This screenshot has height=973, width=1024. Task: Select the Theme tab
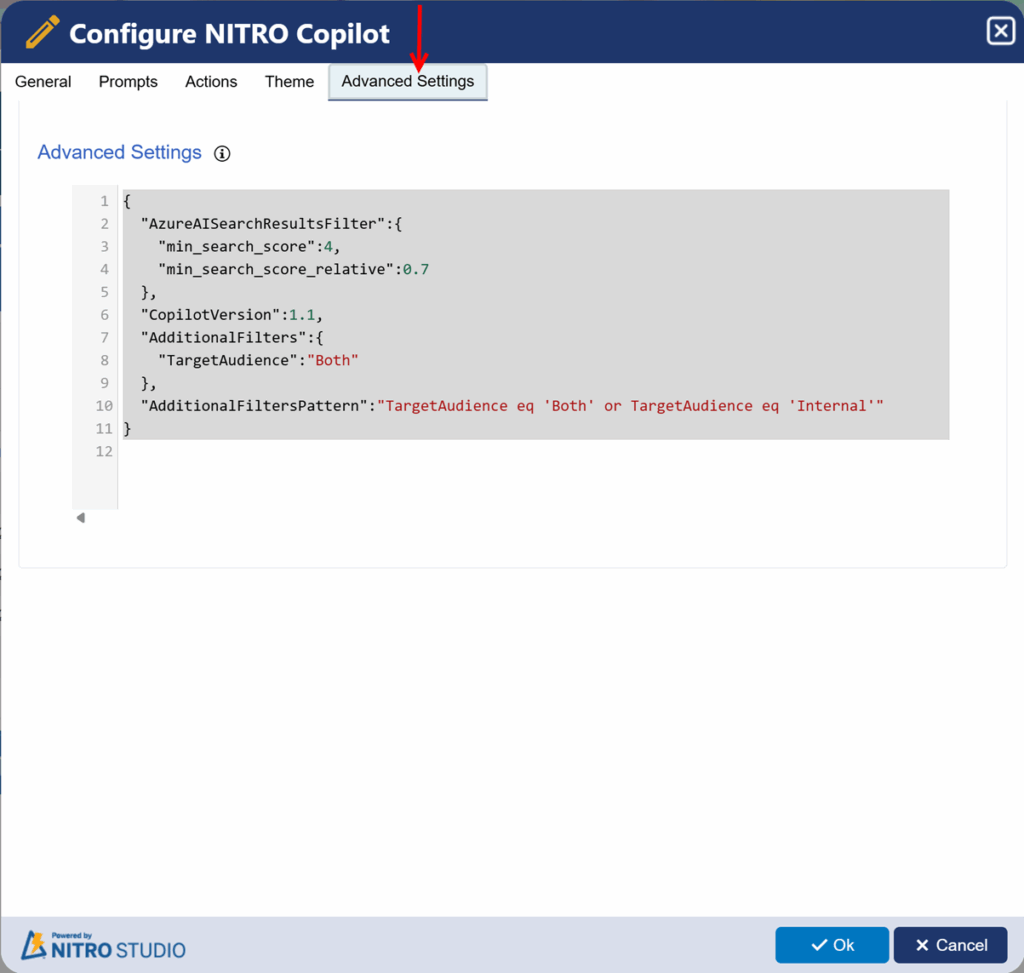click(x=289, y=82)
